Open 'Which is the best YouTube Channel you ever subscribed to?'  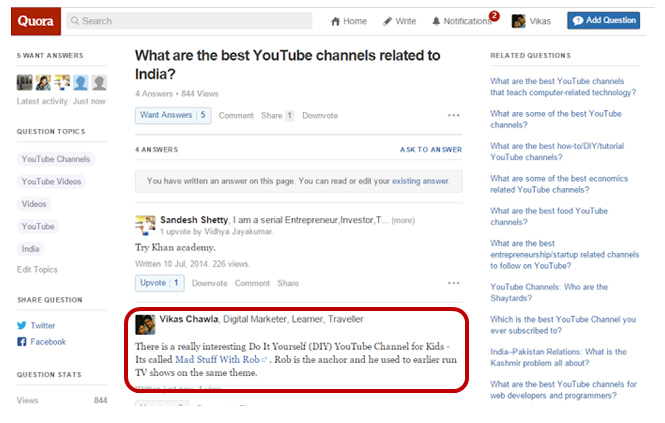pyautogui.click(x=563, y=325)
